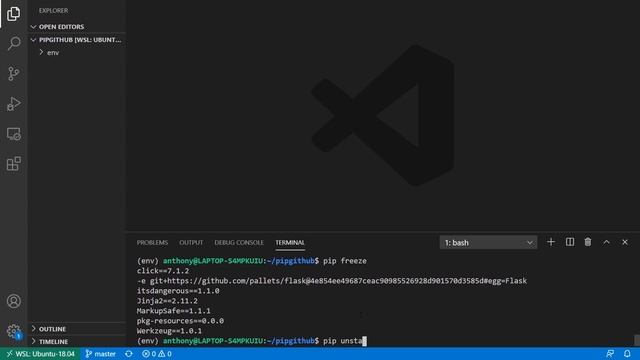Switch to the Output tab
The height and width of the screenshot is (360, 640).
click(191, 242)
